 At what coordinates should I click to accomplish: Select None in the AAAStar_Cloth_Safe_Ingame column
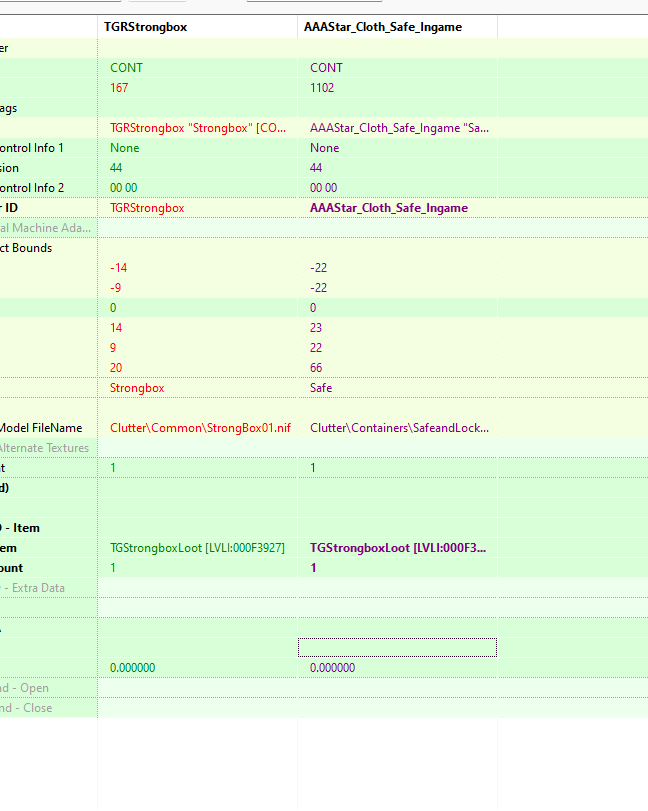[325, 148]
